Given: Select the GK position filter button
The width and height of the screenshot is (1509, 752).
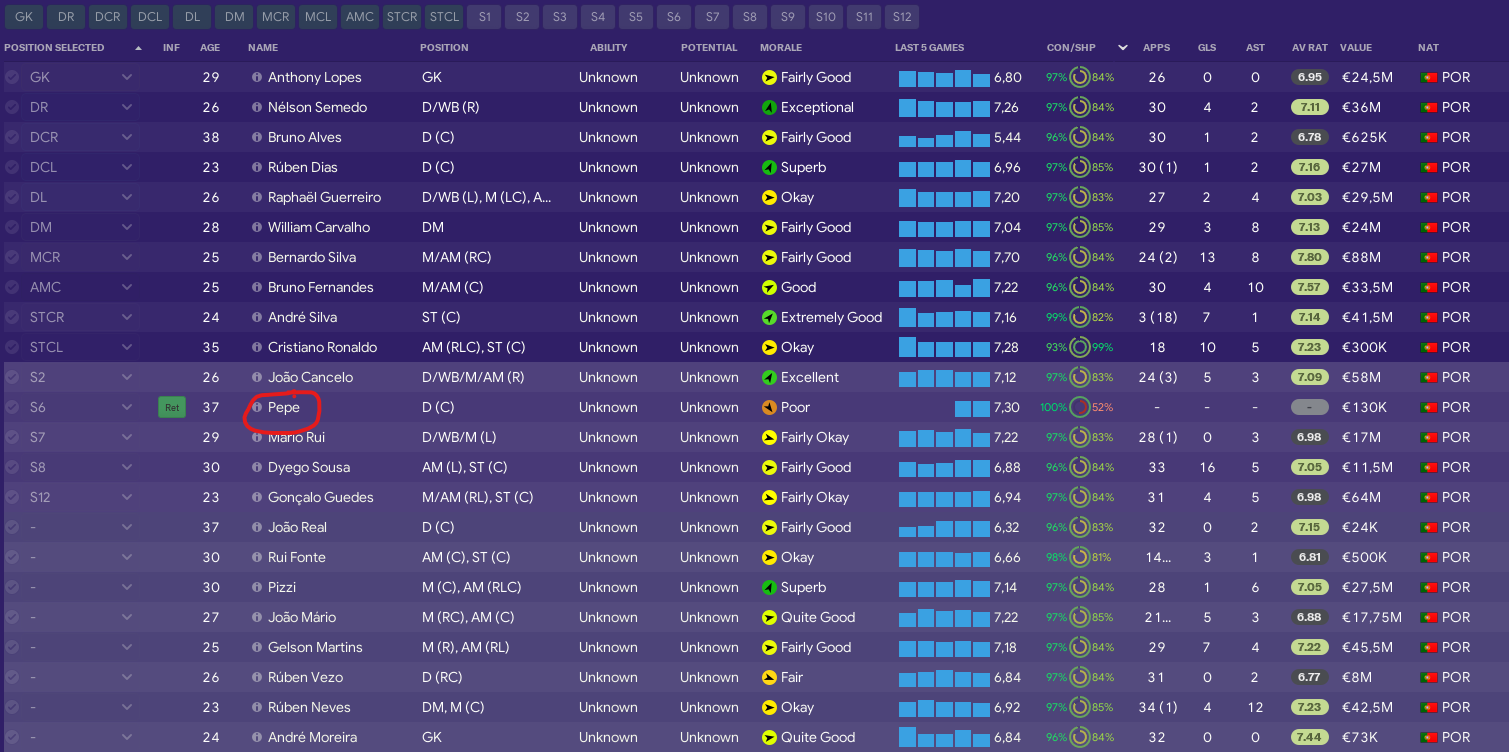Looking at the screenshot, I should click(x=24, y=16).
